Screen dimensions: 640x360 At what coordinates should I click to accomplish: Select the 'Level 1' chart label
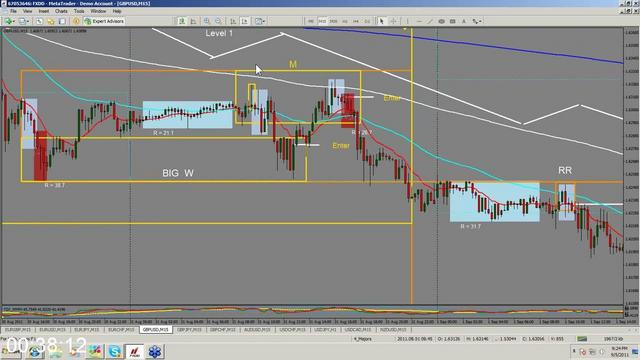[219, 33]
